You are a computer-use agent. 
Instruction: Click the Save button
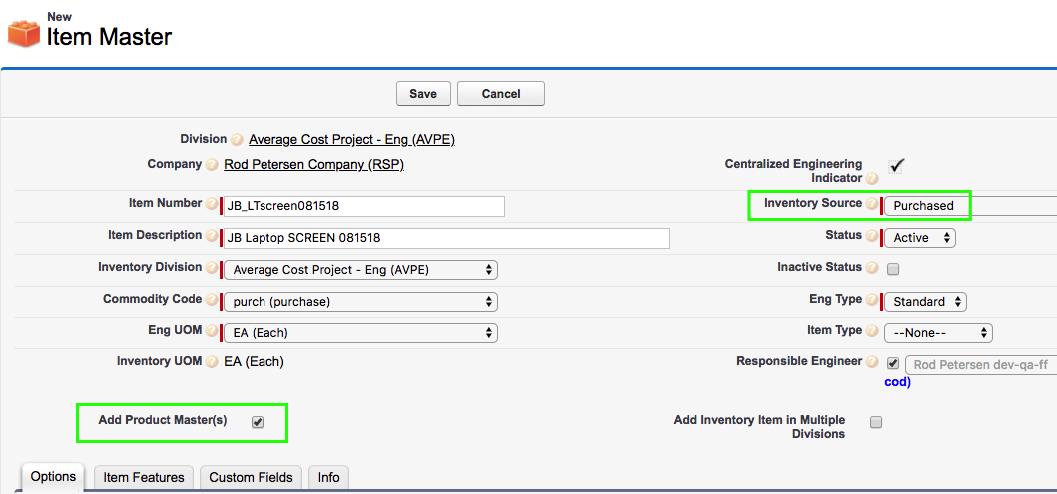[x=423, y=94]
